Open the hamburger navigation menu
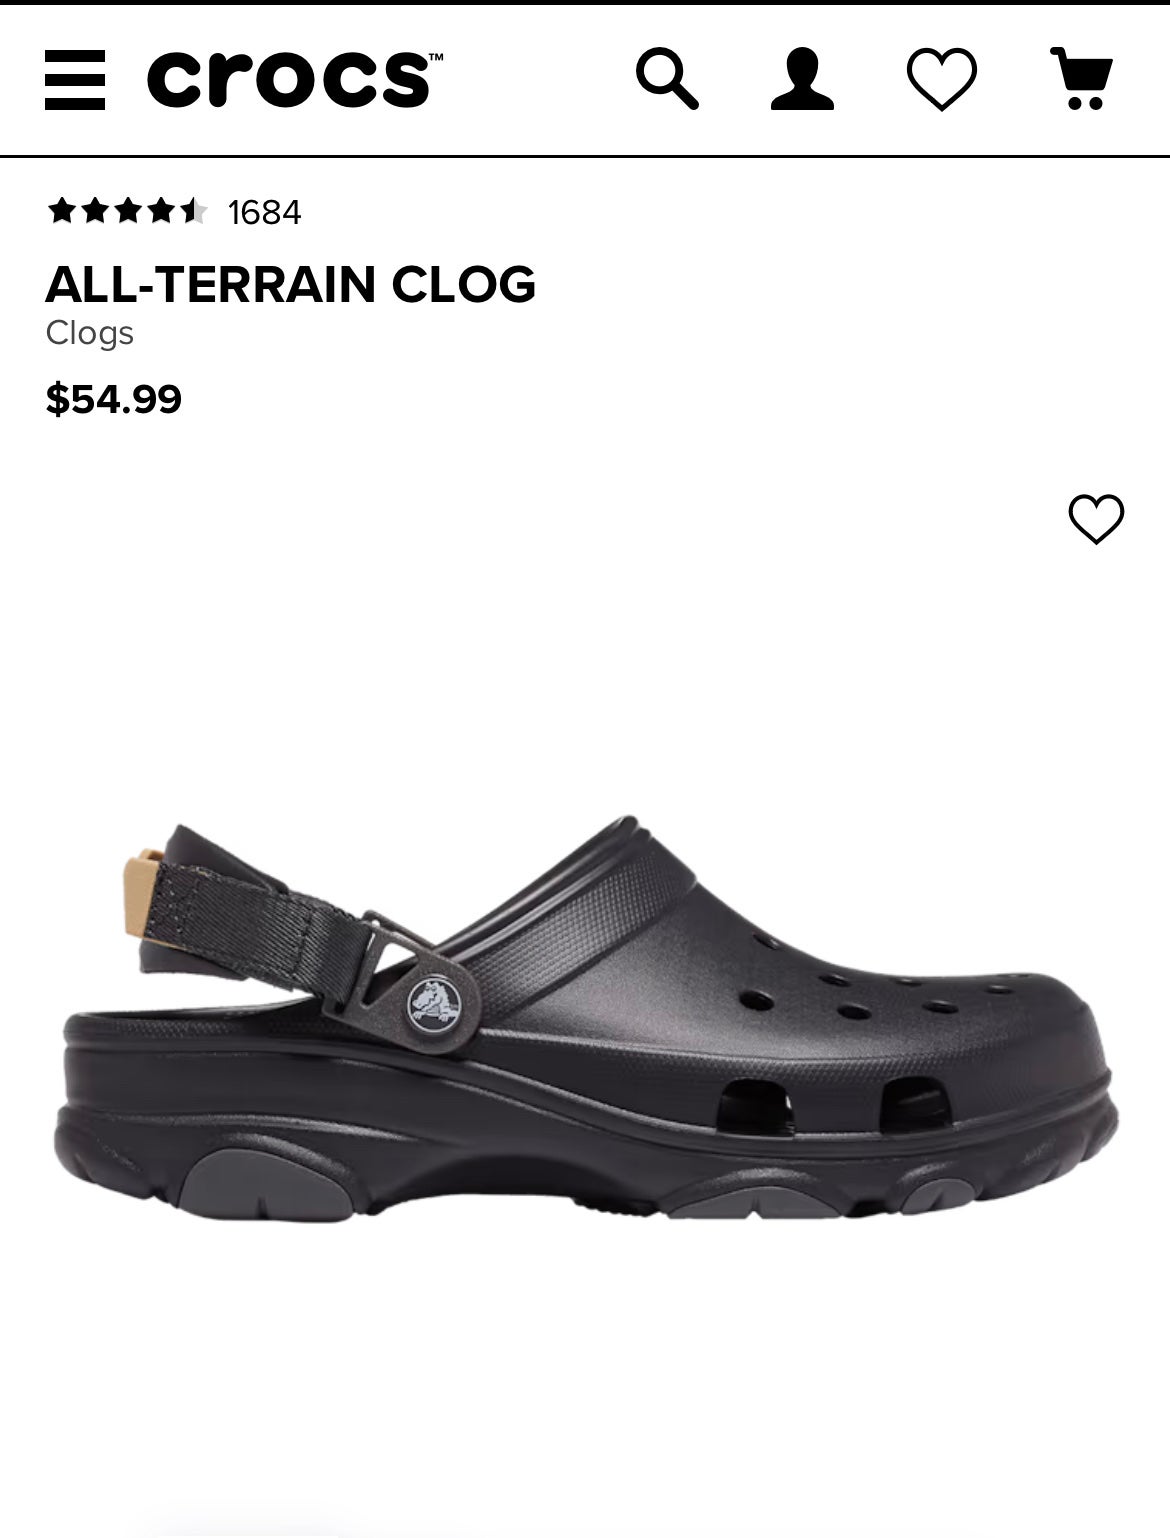This screenshot has height=1538, width=1170. (75, 79)
